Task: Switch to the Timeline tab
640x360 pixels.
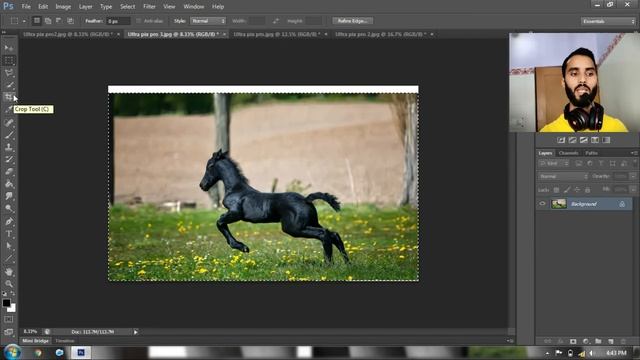Action: coord(65,341)
